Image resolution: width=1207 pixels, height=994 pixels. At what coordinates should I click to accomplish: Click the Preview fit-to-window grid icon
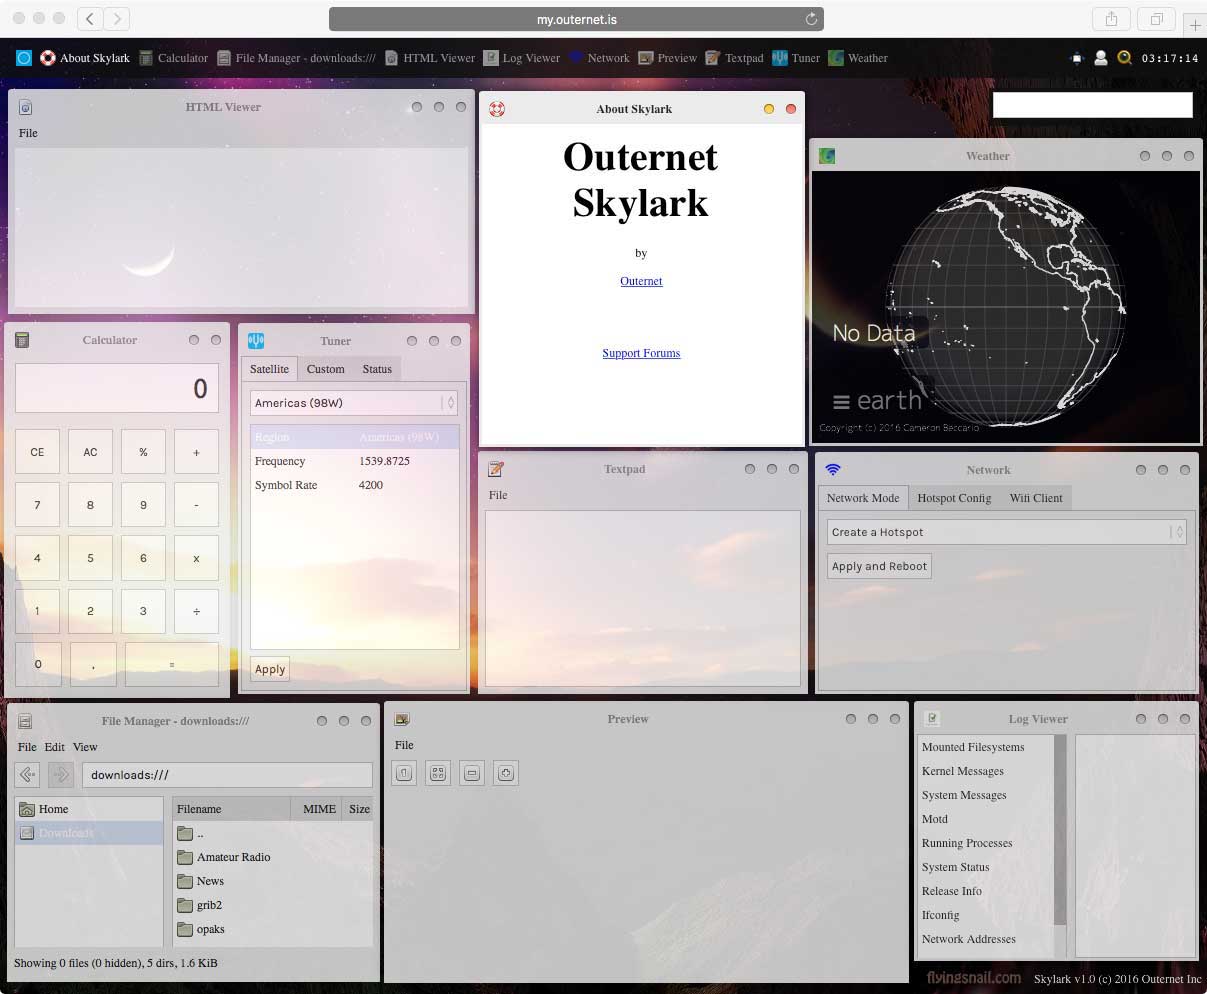coord(438,773)
